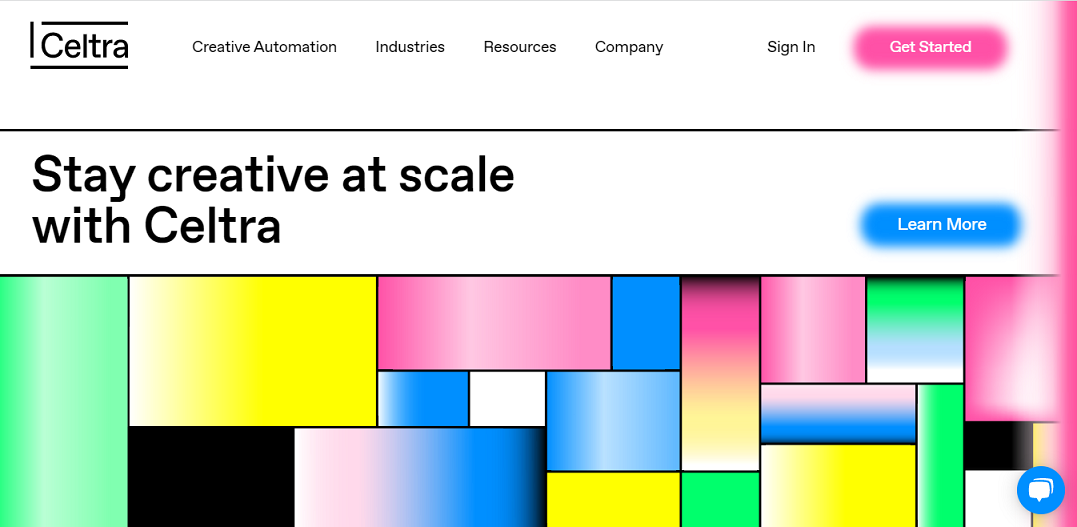Click the pink-to-blue gradient bar at bottom
Image resolution: width=1077 pixels, height=527 pixels.
click(419, 478)
